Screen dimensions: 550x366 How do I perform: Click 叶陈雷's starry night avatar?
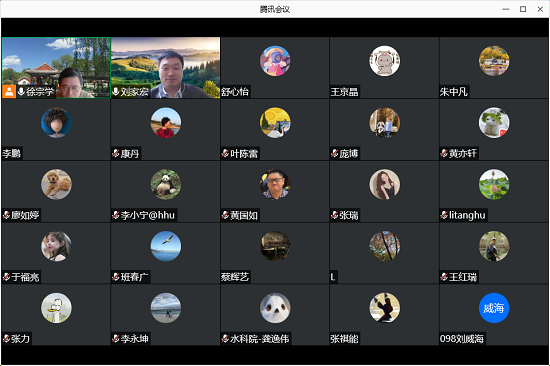pos(275,122)
